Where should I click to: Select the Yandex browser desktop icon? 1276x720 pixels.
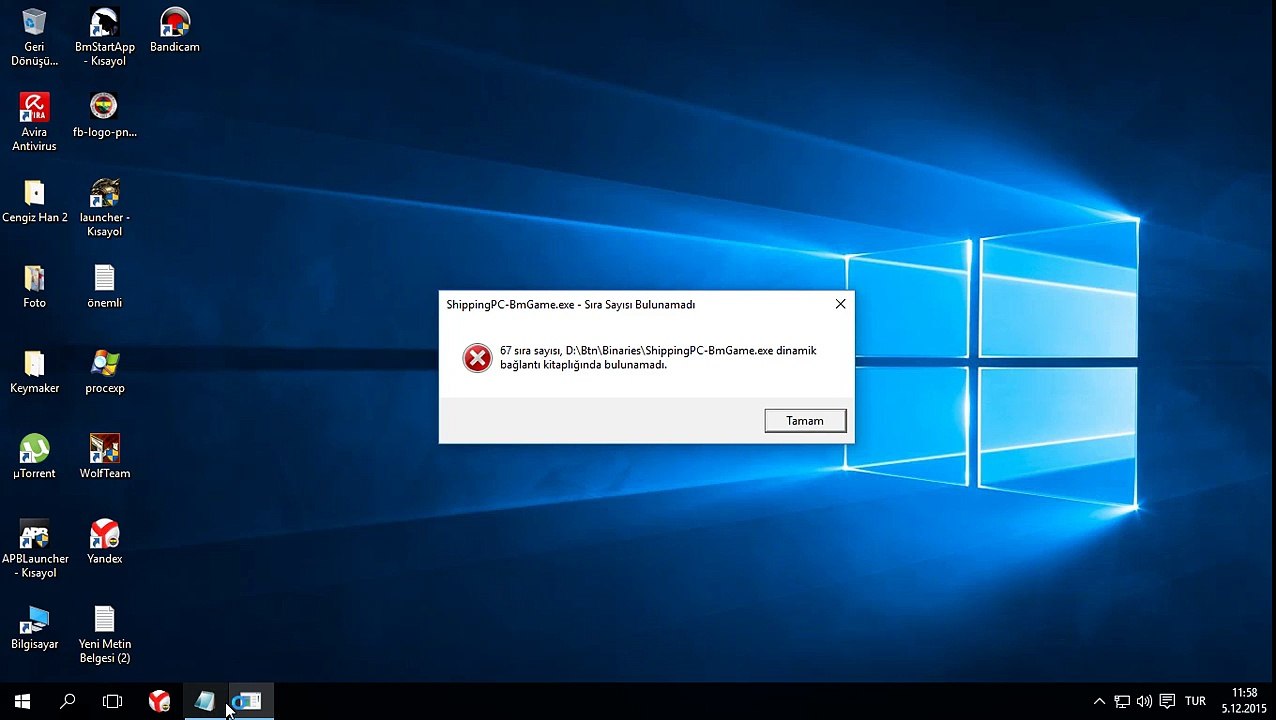(104, 542)
